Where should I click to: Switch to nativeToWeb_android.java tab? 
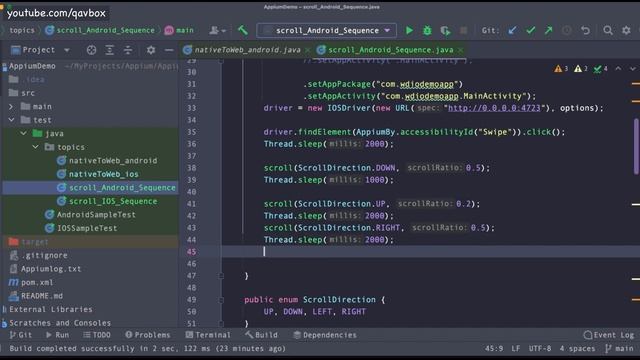pos(247,50)
